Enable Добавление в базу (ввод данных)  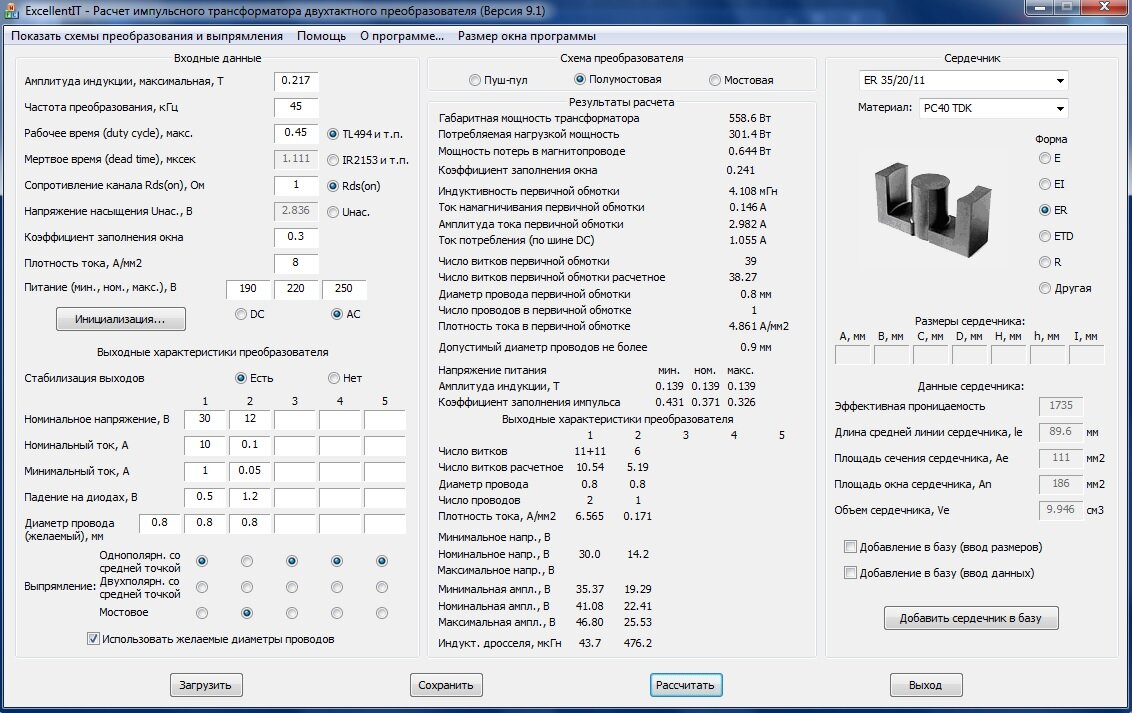point(939,573)
